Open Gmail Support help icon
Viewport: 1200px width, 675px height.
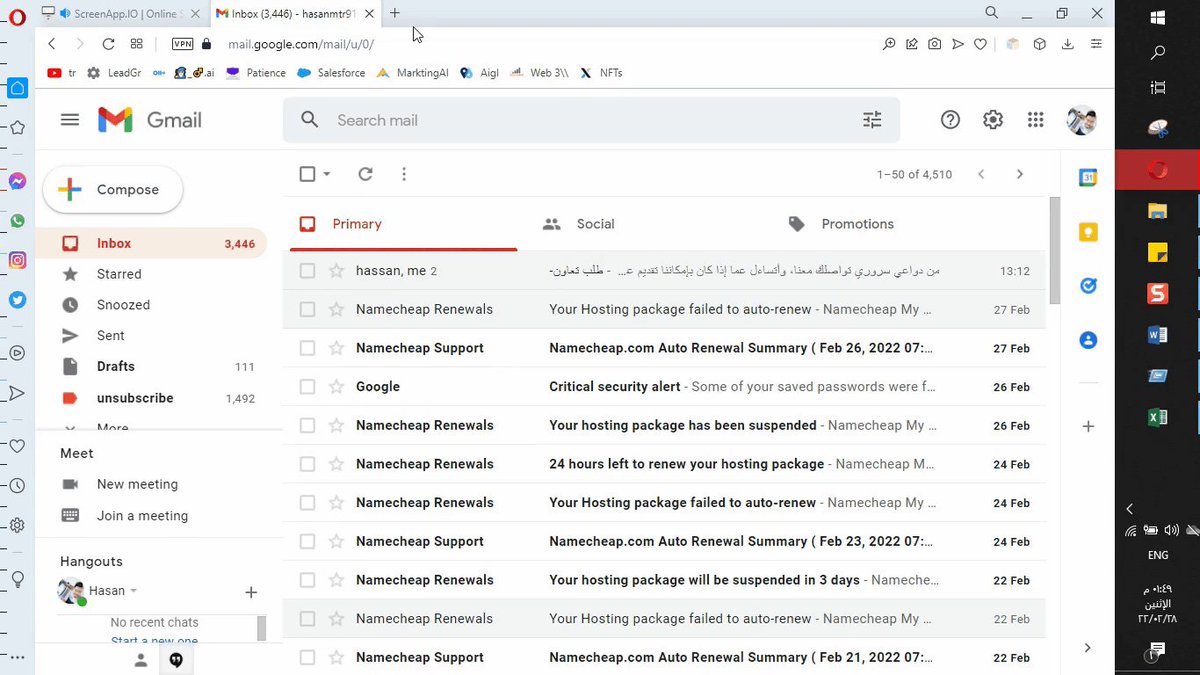pyautogui.click(x=950, y=120)
